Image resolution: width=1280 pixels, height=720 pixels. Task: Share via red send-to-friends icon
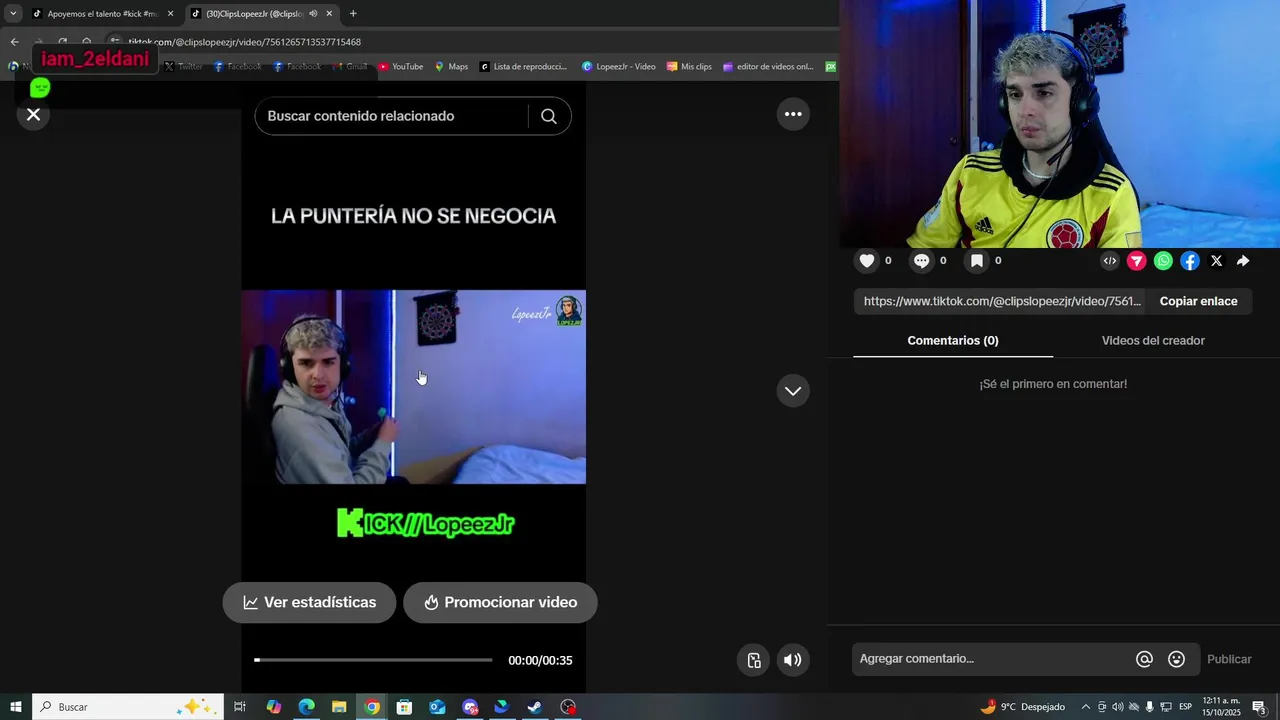tap(1137, 261)
